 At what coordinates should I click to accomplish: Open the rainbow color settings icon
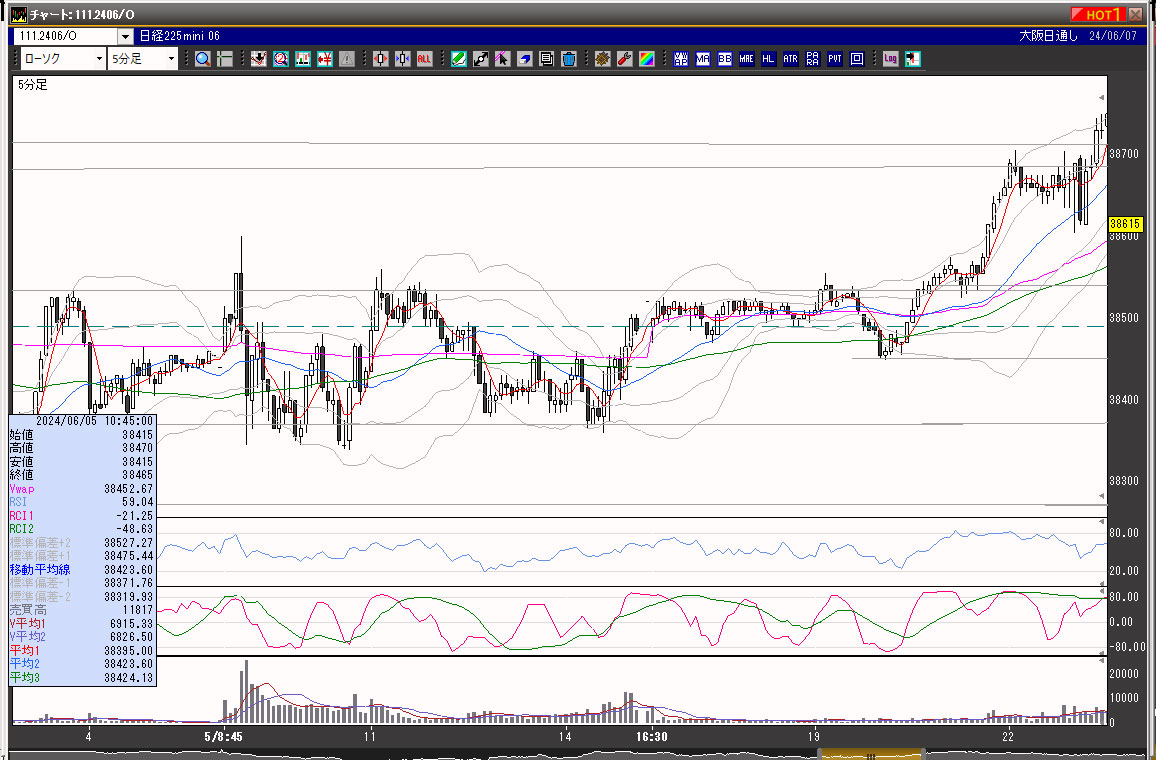tap(647, 59)
